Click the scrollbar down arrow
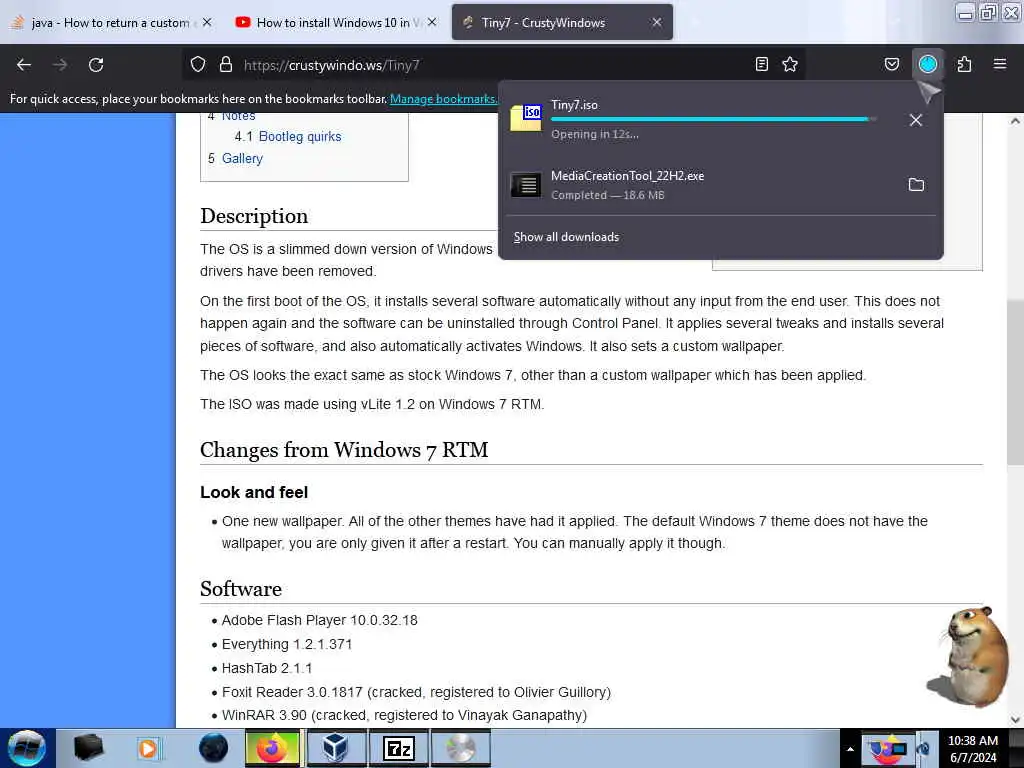The width and height of the screenshot is (1024, 768). (1014, 719)
